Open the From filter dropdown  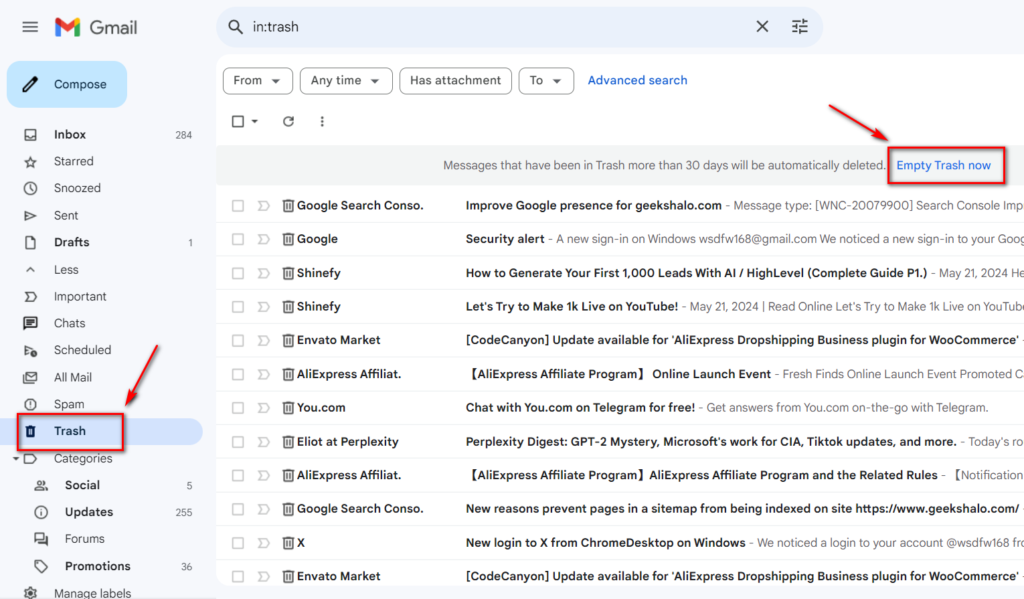pyautogui.click(x=257, y=80)
